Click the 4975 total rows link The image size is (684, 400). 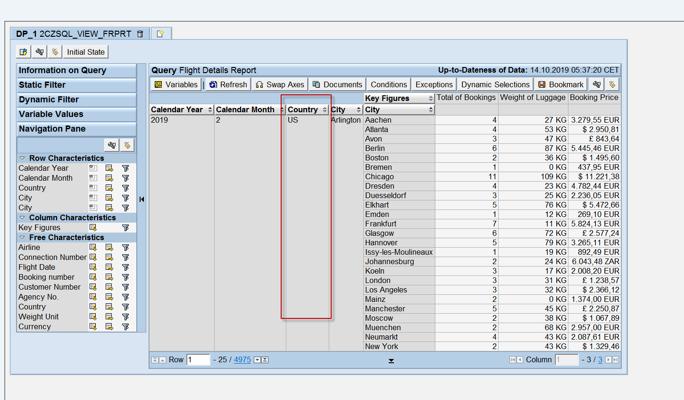[x=242, y=360]
